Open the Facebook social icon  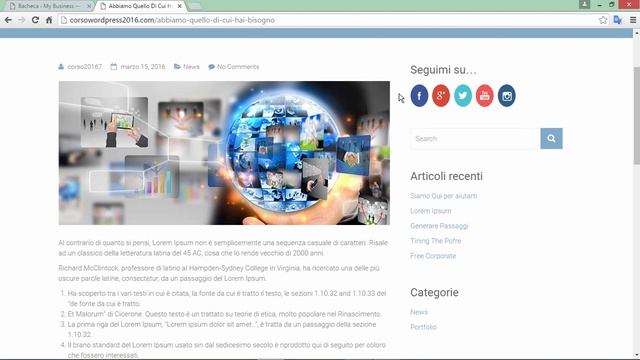coord(419,96)
